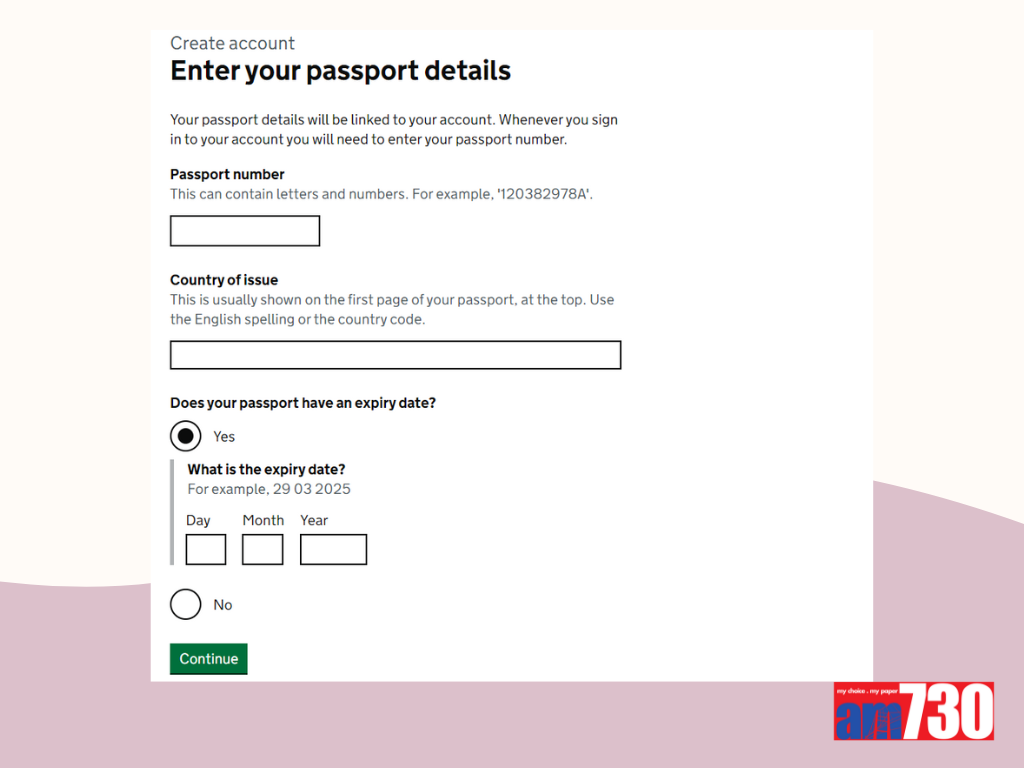The height and width of the screenshot is (768, 1024).
Task: Click the 'Enter your passport details' heading
Action: [x=340, y=71]
